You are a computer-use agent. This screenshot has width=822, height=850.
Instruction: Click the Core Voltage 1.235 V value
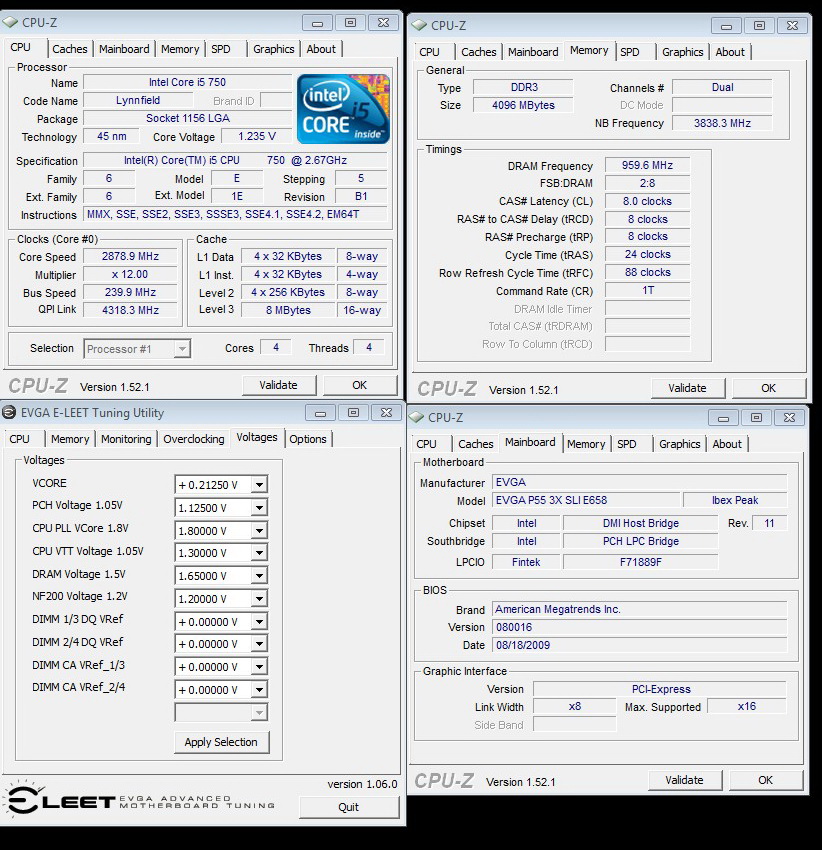coord(257,136)
